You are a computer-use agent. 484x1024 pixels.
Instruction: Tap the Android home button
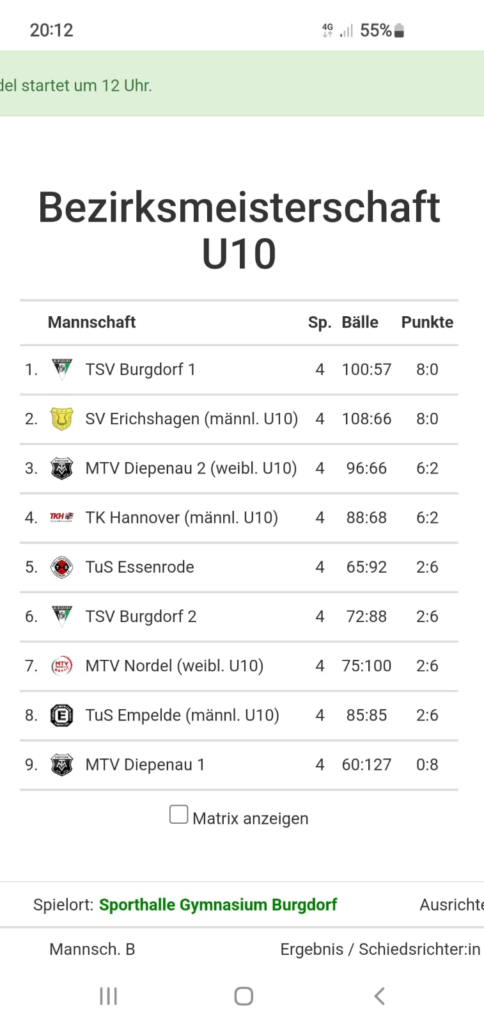click(x=243, y=996)
